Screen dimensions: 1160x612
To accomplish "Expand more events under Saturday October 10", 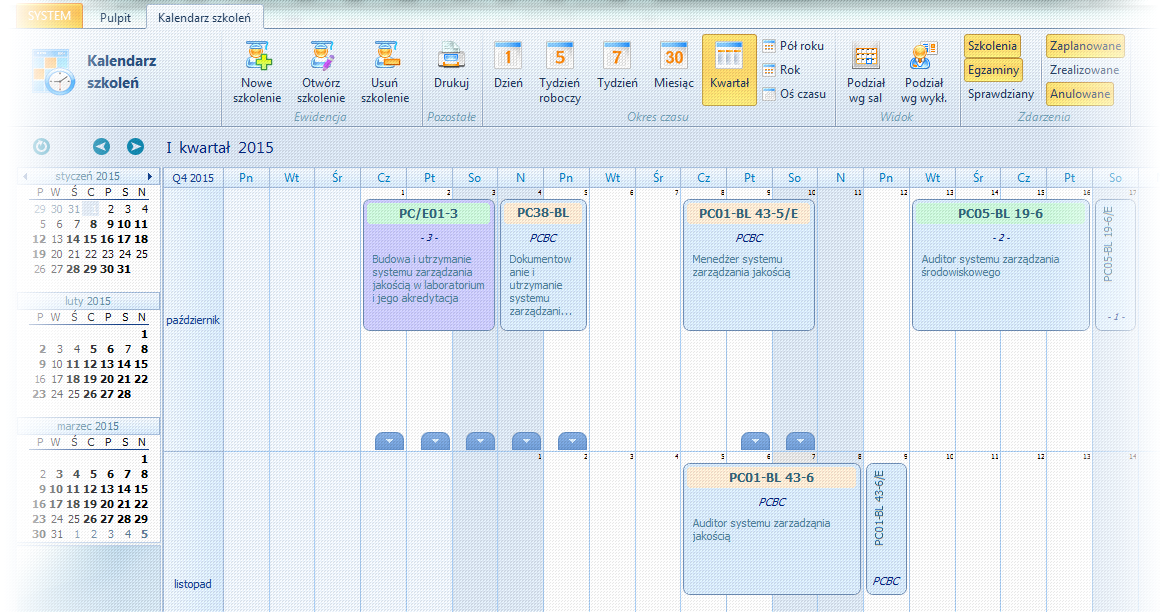I will pyautogui.click(x=800, y=441).
